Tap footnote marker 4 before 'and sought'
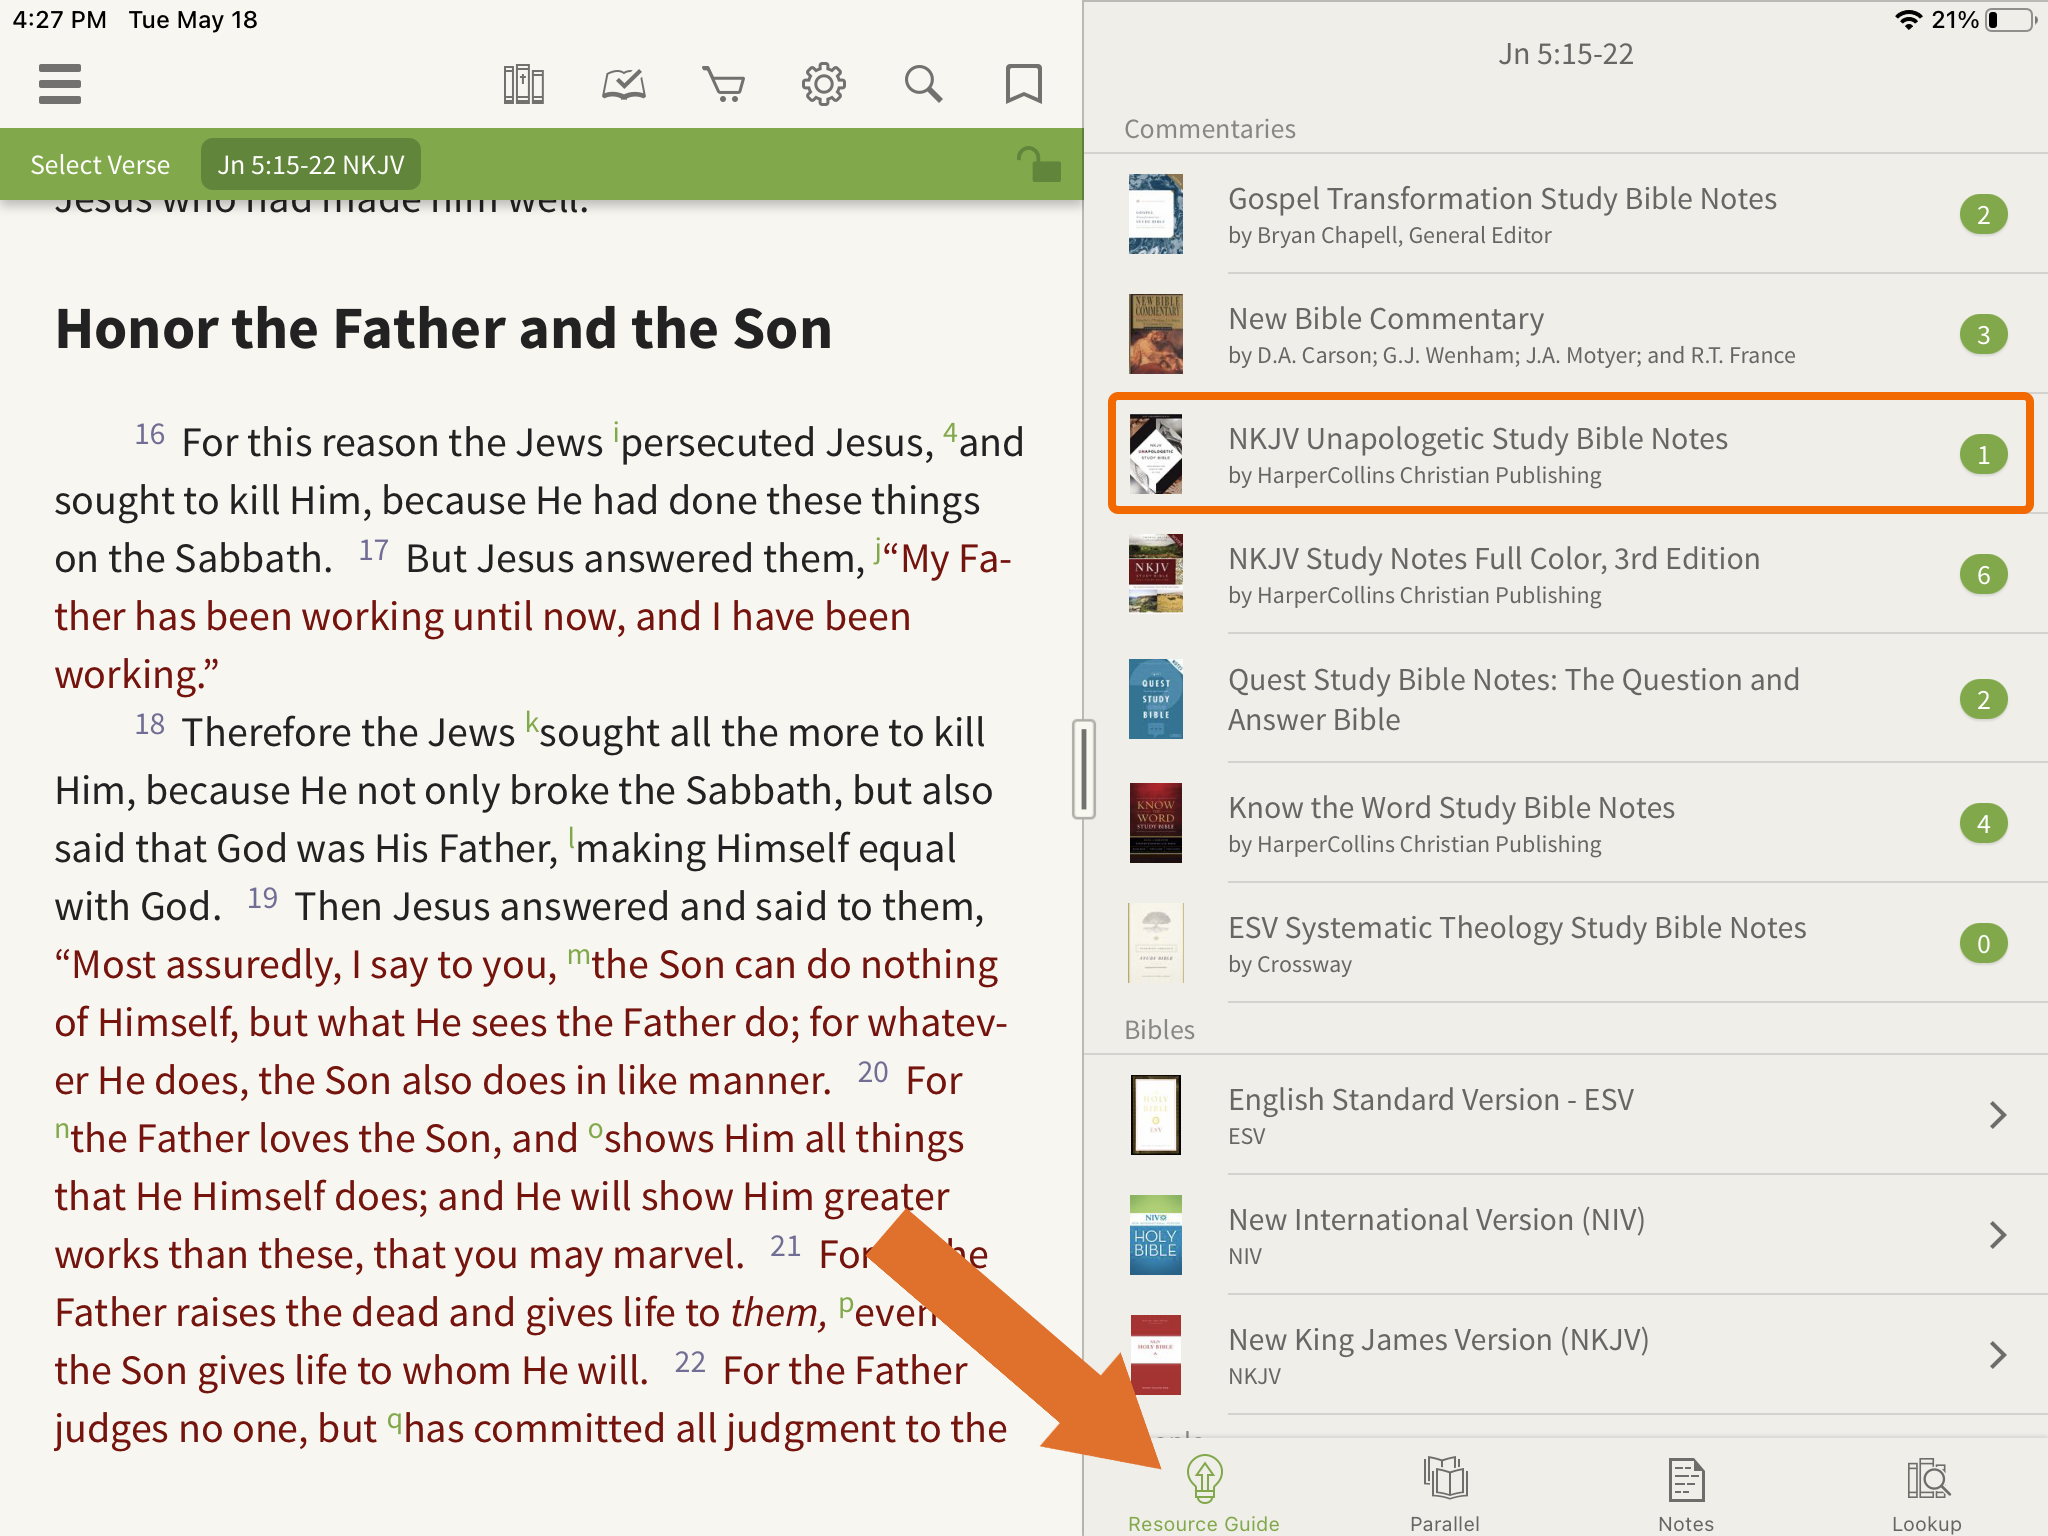This screenshot has height=1536, width=2048. [950, 432]
